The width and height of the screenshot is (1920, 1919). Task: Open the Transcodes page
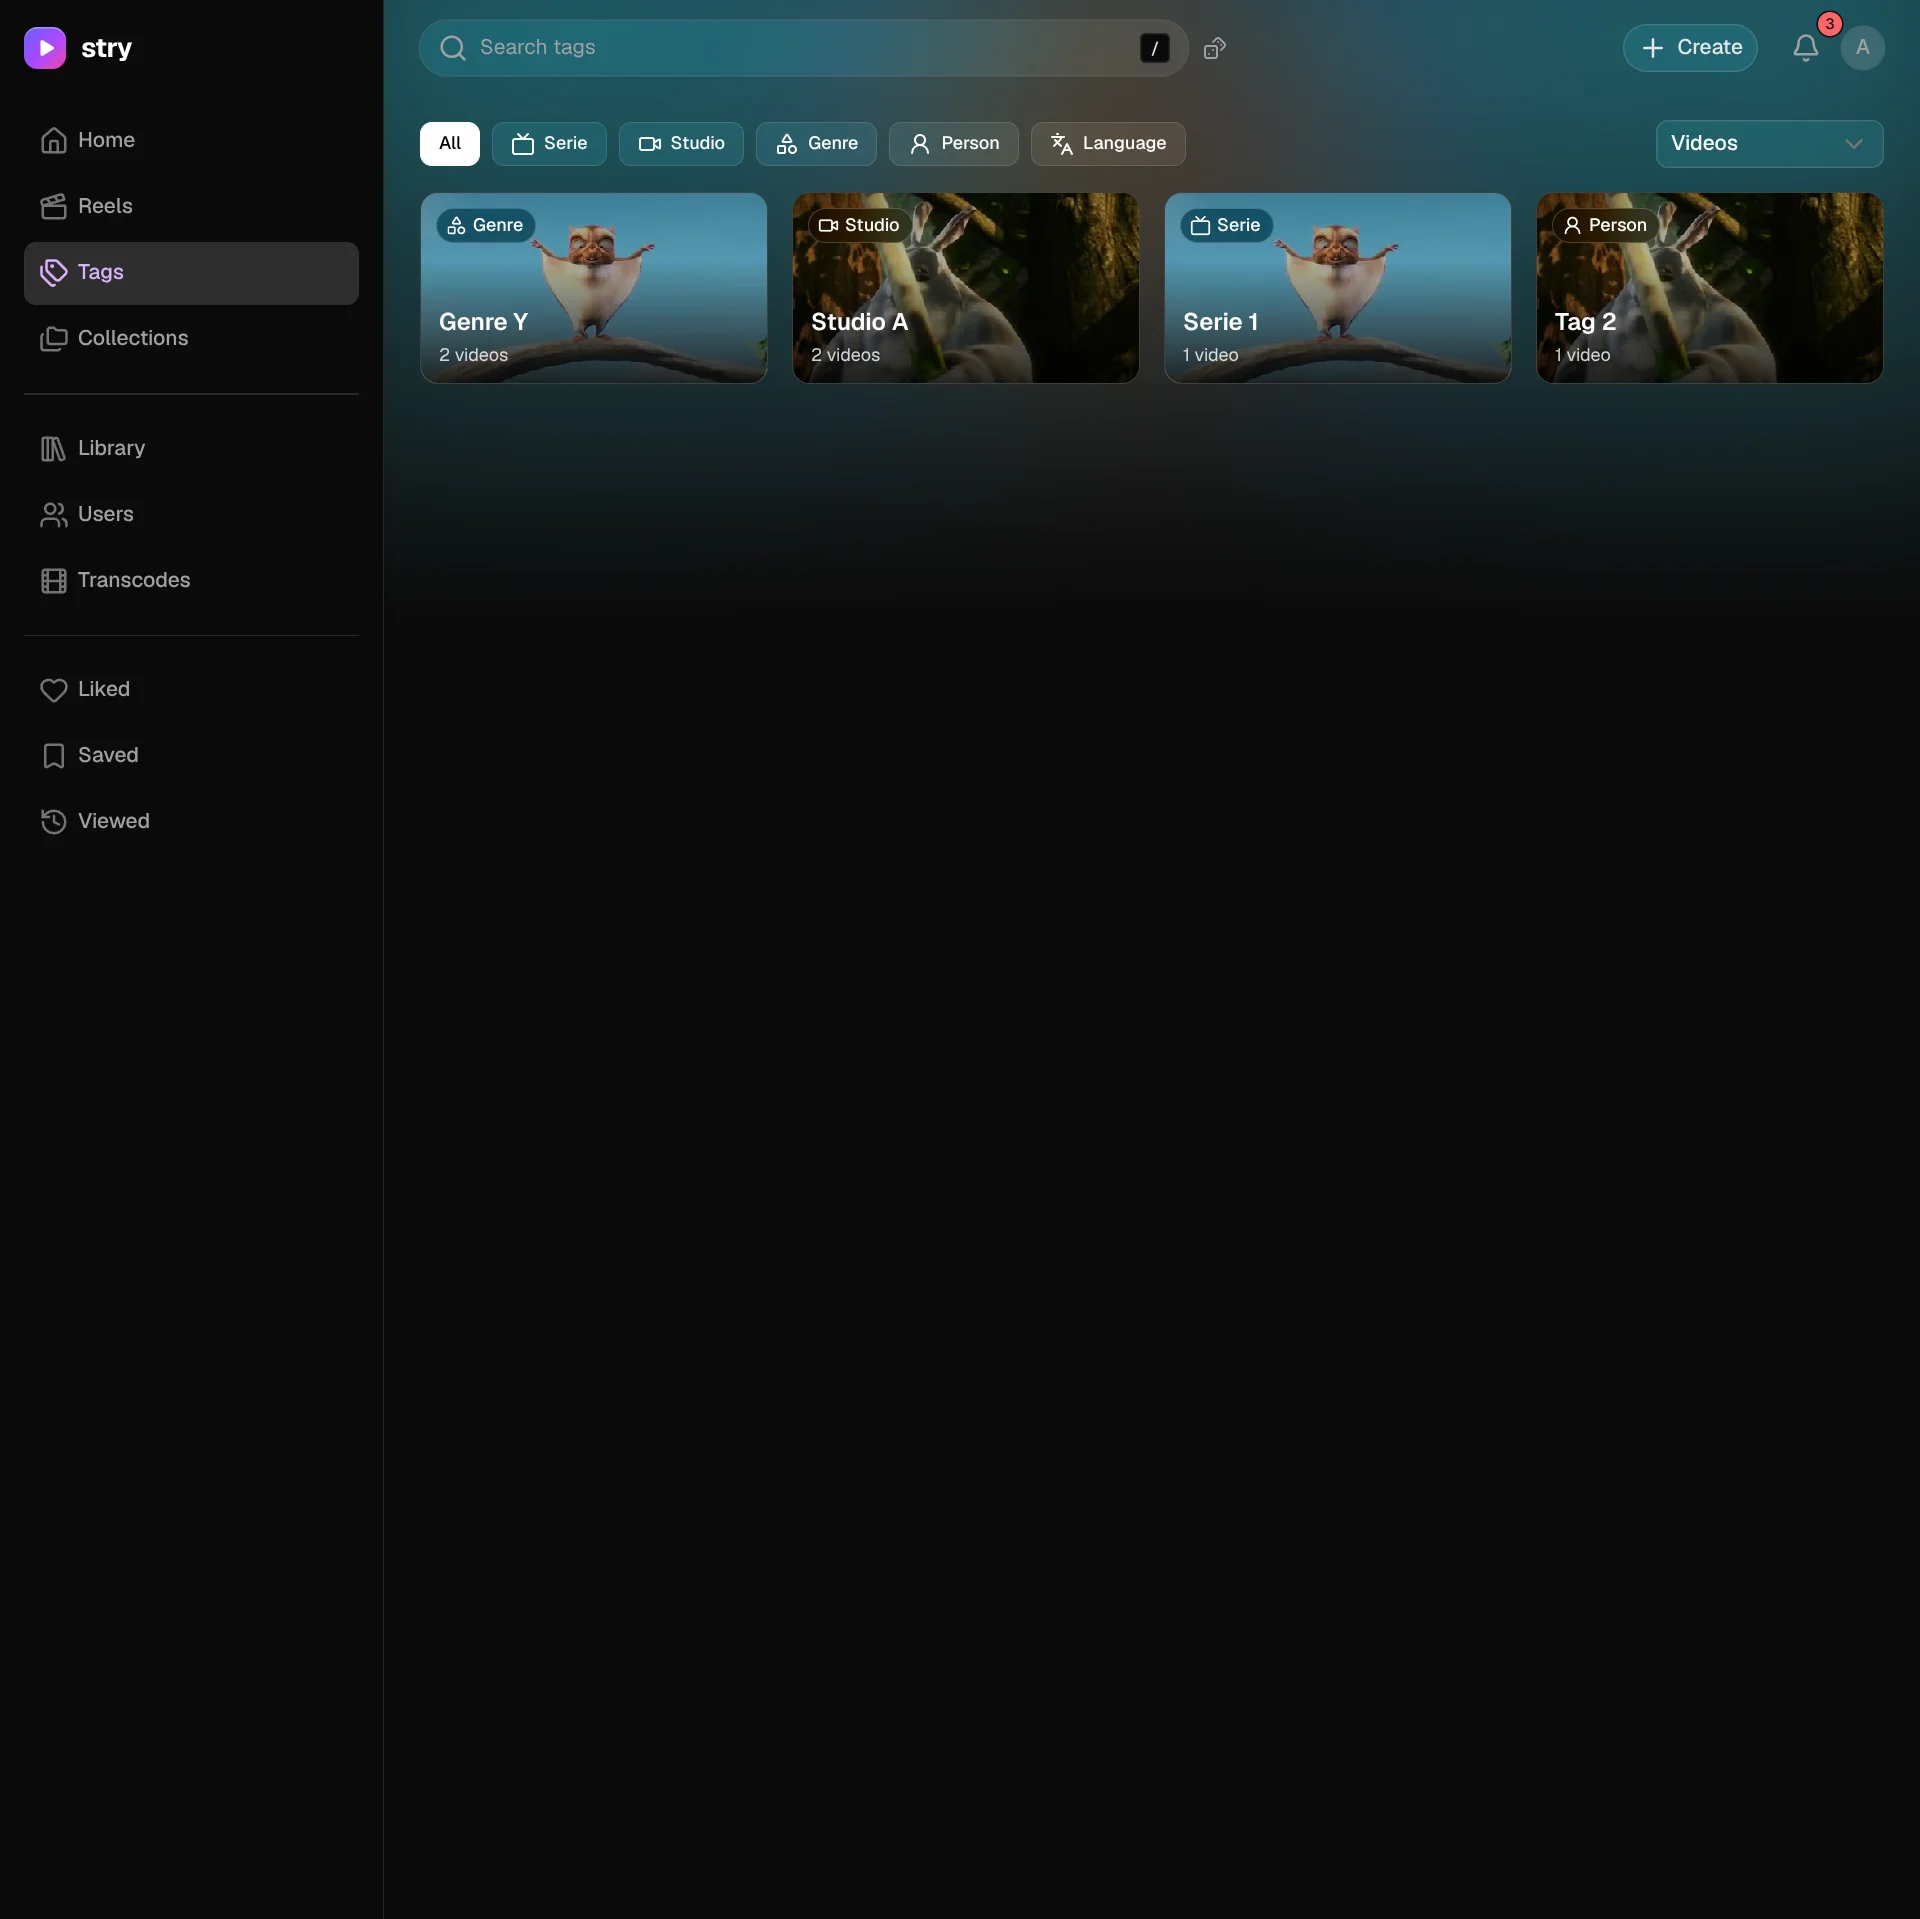191,580
